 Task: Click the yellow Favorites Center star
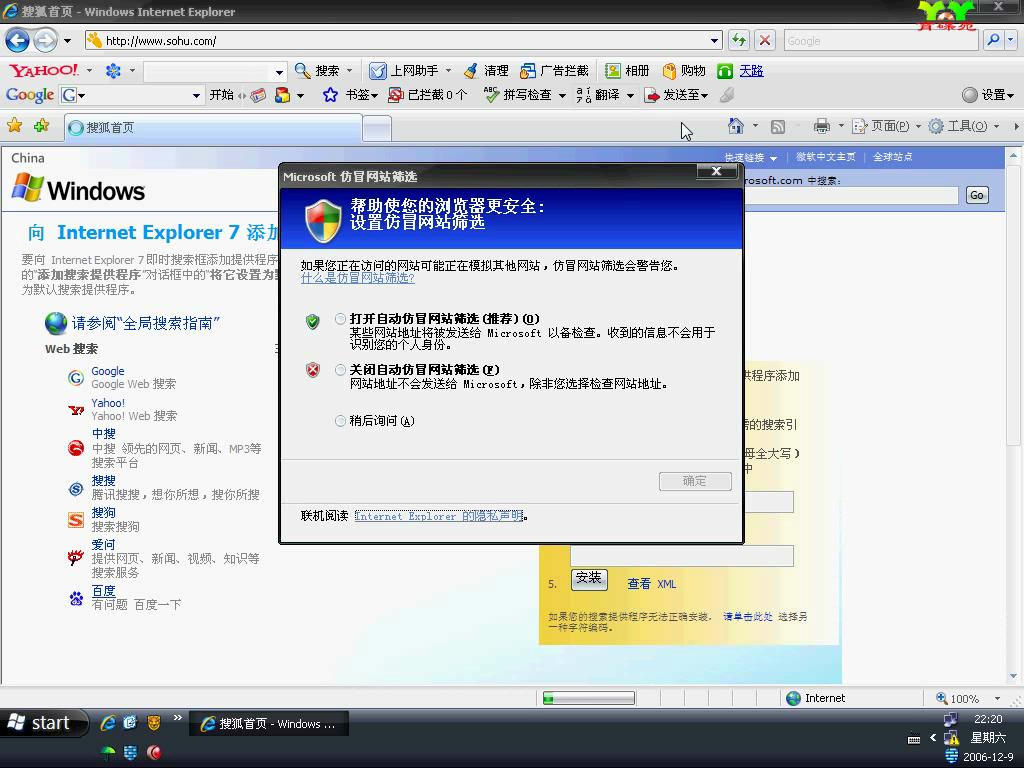click(14, 125)
